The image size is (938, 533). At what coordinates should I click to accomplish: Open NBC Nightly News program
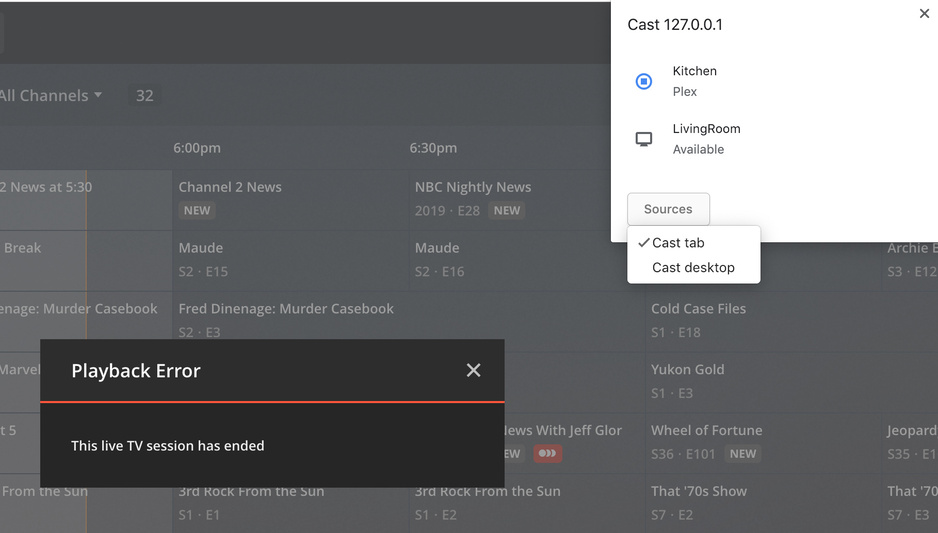(473, 187)
